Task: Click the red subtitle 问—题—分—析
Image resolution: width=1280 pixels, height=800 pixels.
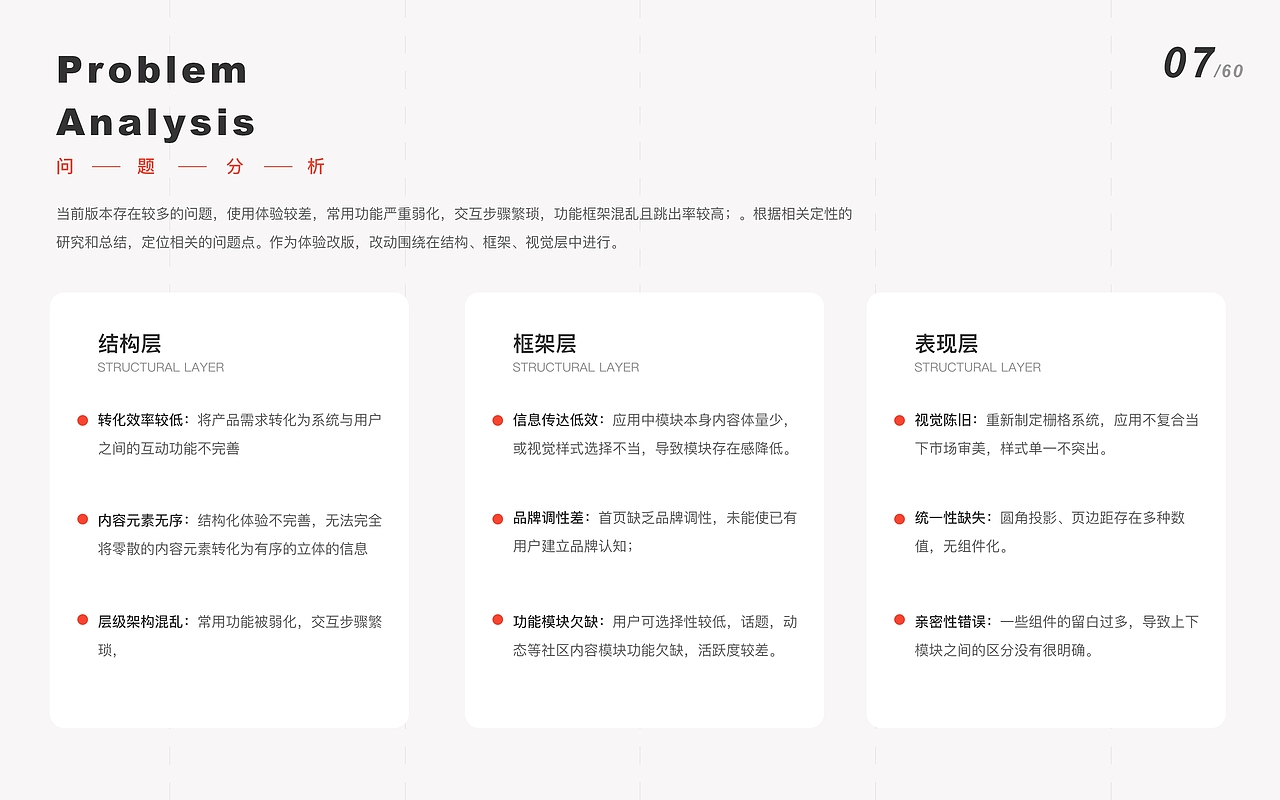Action: 191,167
